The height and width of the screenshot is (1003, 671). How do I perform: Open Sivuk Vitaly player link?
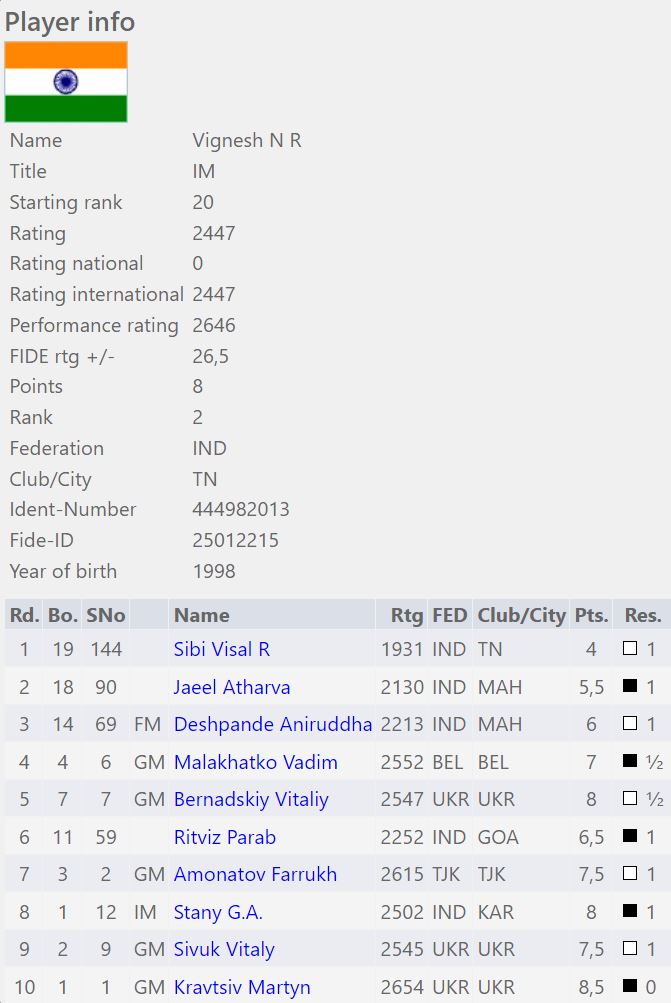point(224,950)
